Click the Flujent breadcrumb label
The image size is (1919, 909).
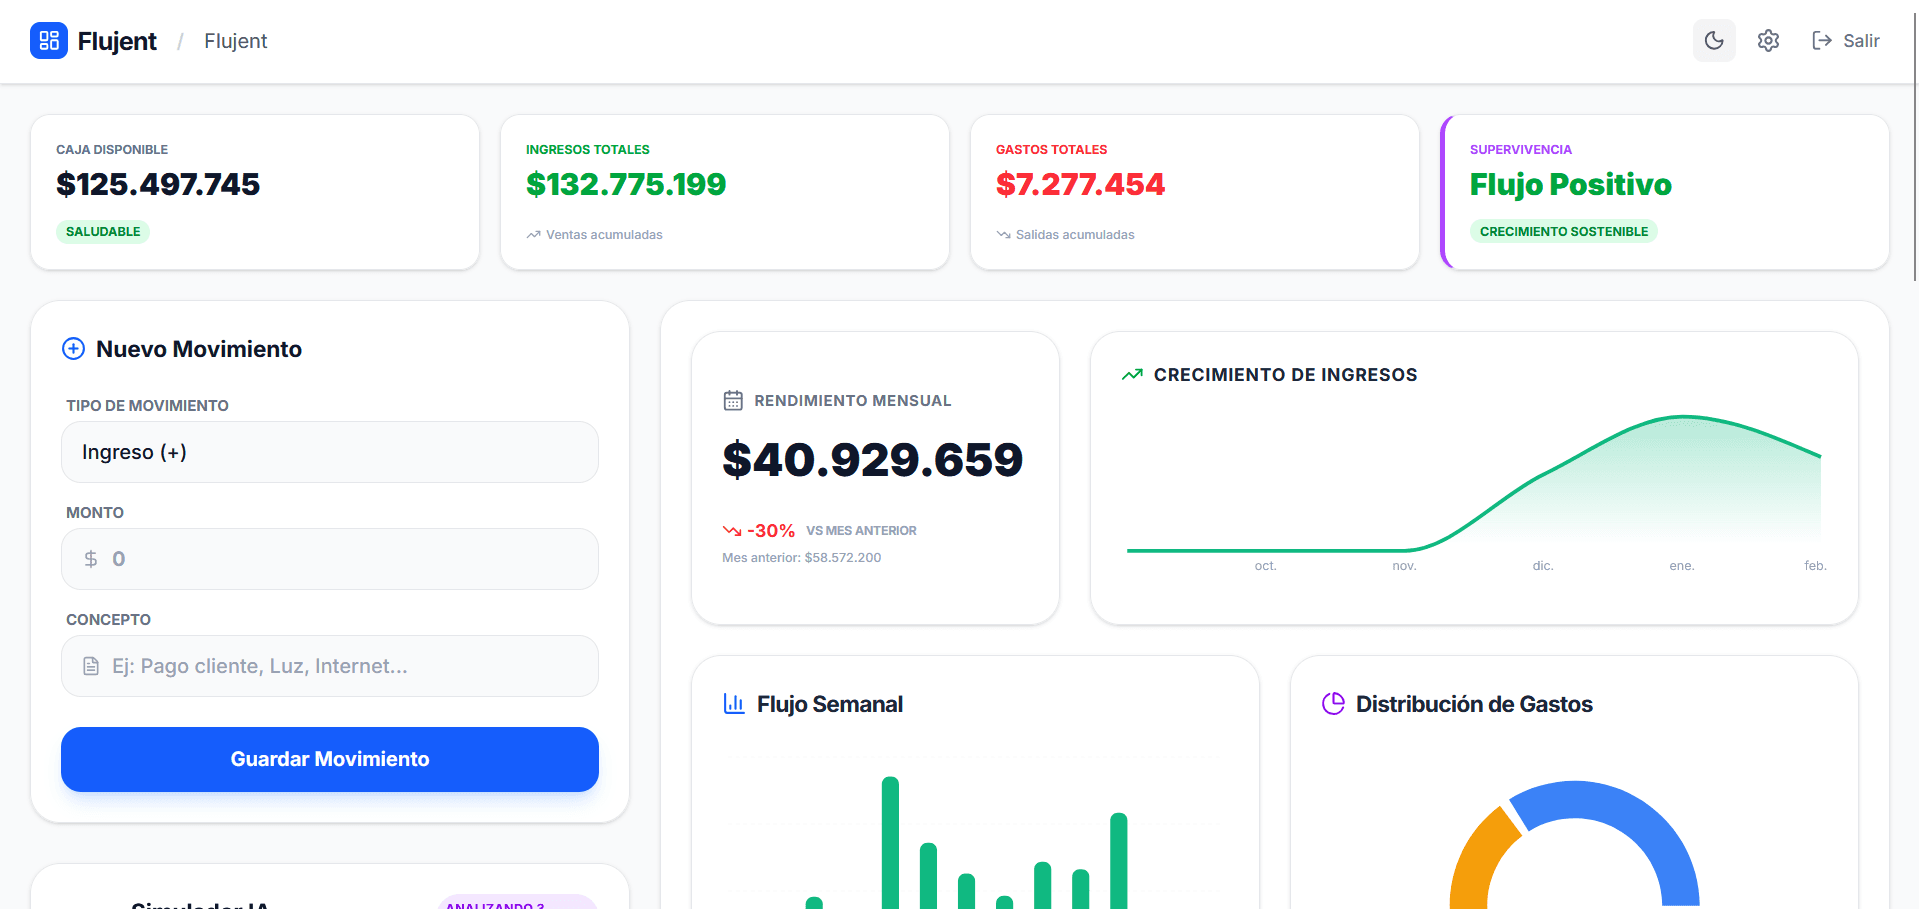tap(235, 41)
